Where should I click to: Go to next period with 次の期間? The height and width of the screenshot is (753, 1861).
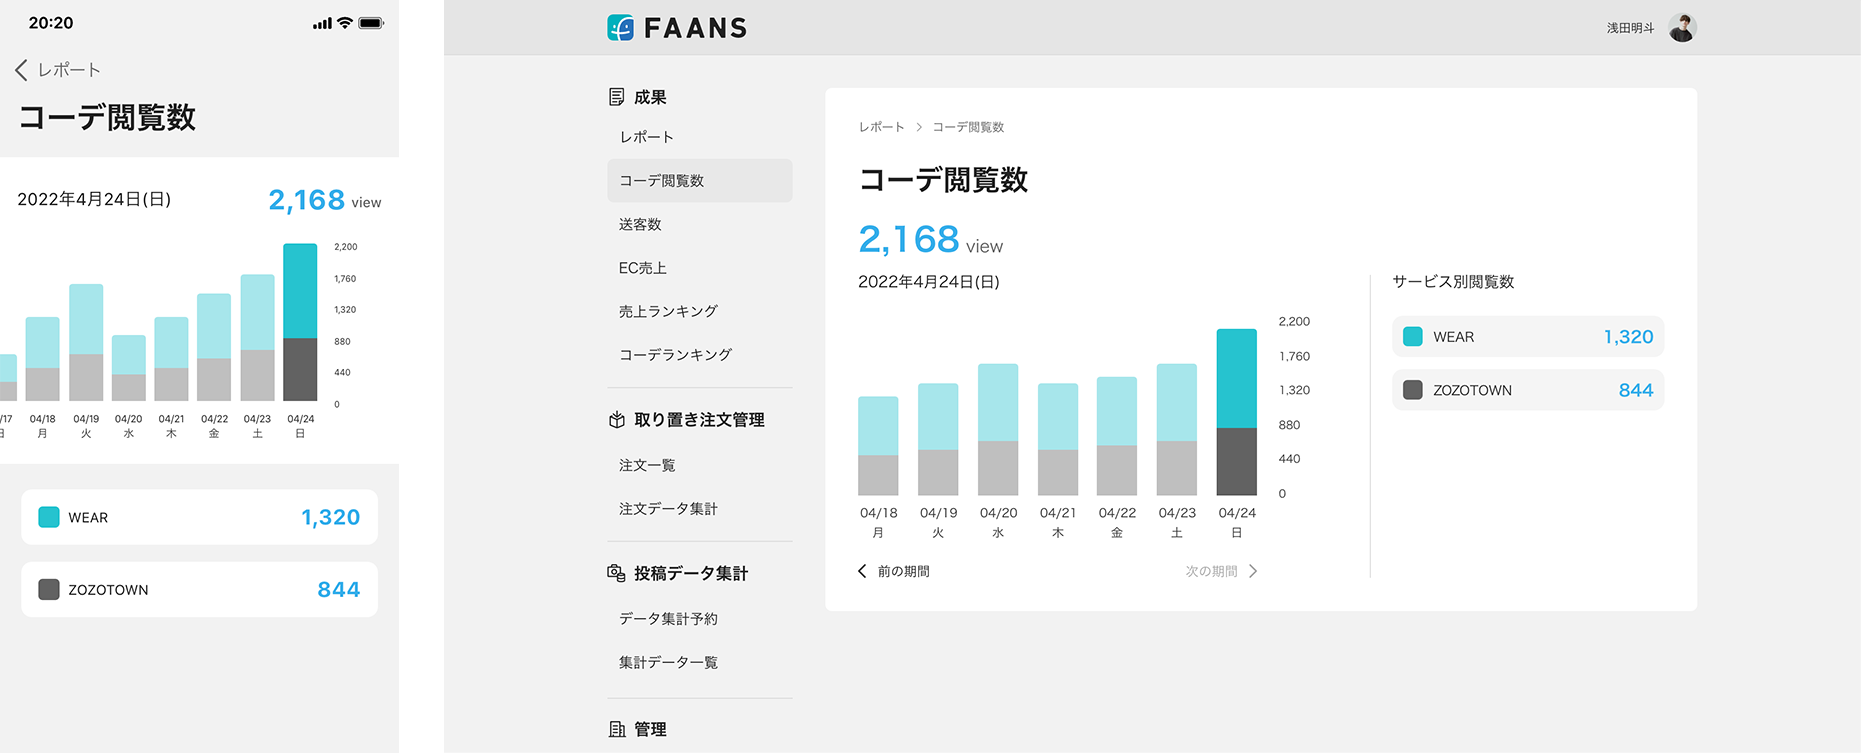click(x=1221, y=571)
